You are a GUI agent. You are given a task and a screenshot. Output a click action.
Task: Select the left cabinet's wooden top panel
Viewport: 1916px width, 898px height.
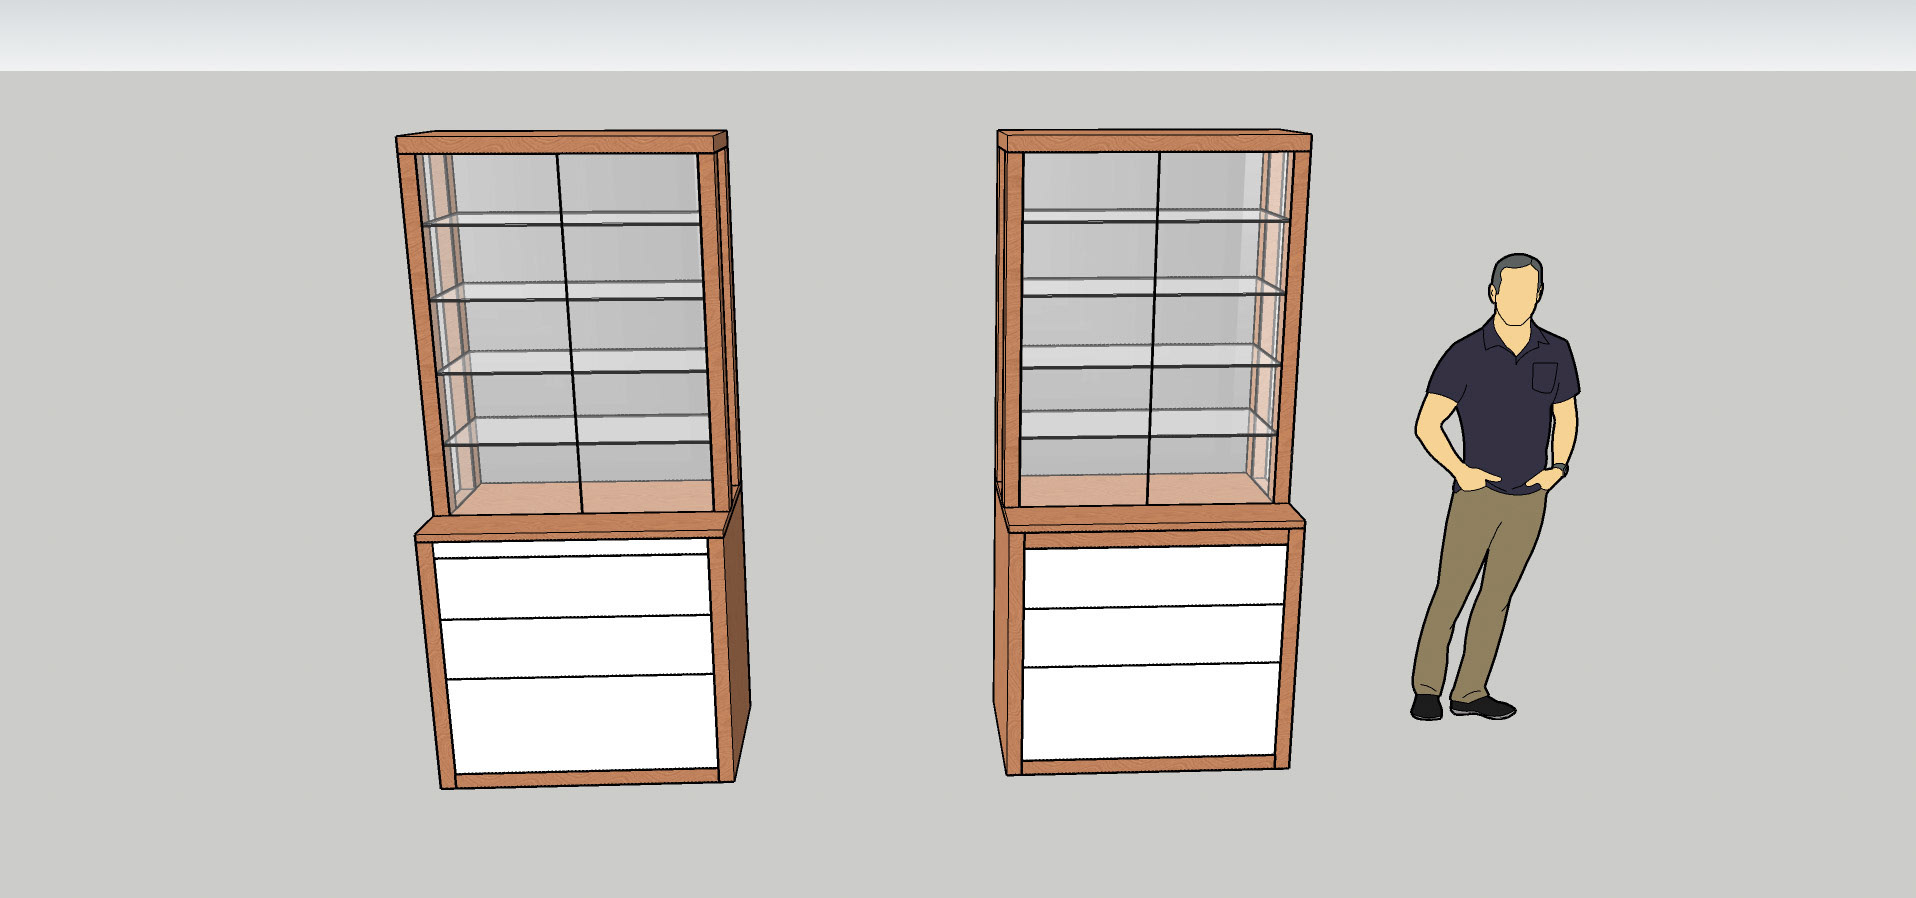point(562,141)
